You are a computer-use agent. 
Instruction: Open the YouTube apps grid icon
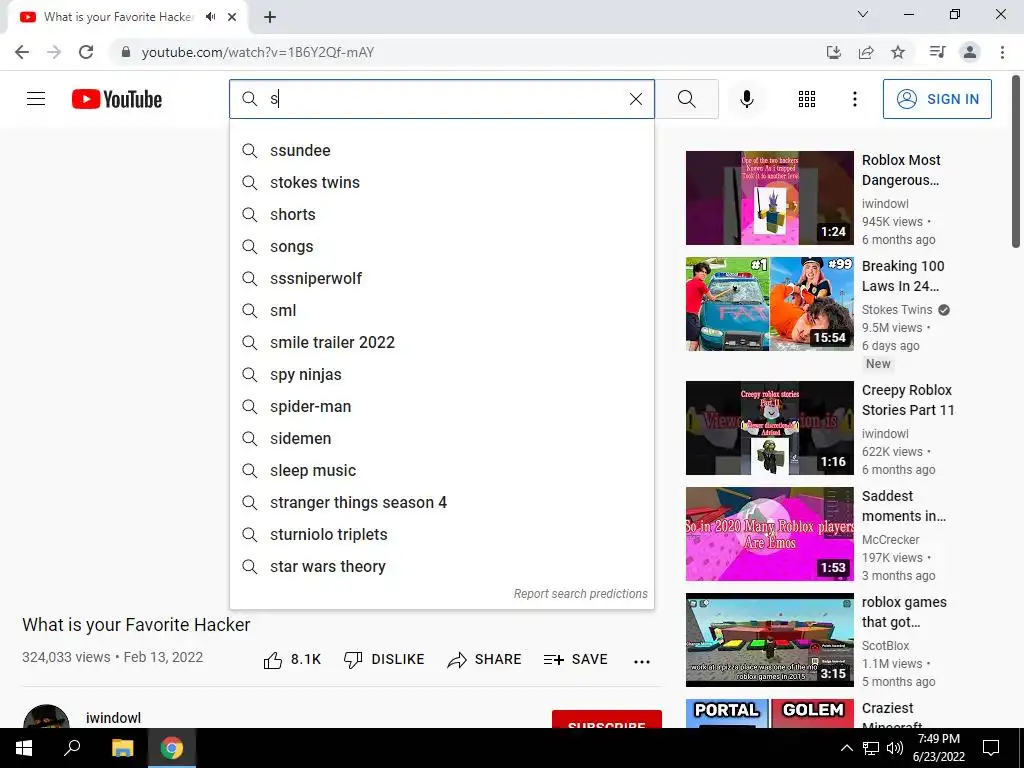[x=807, y=99]
